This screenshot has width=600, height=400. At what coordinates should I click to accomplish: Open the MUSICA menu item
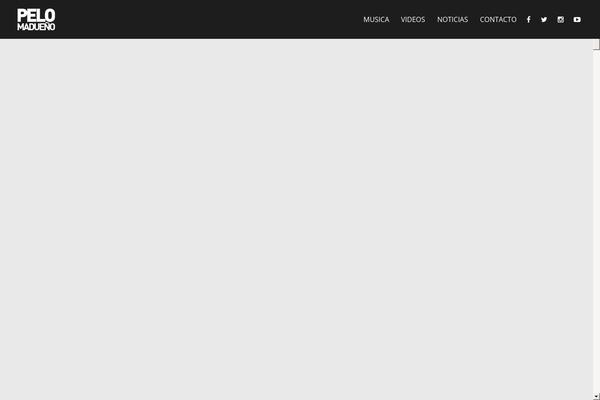[x=376, y=20]
